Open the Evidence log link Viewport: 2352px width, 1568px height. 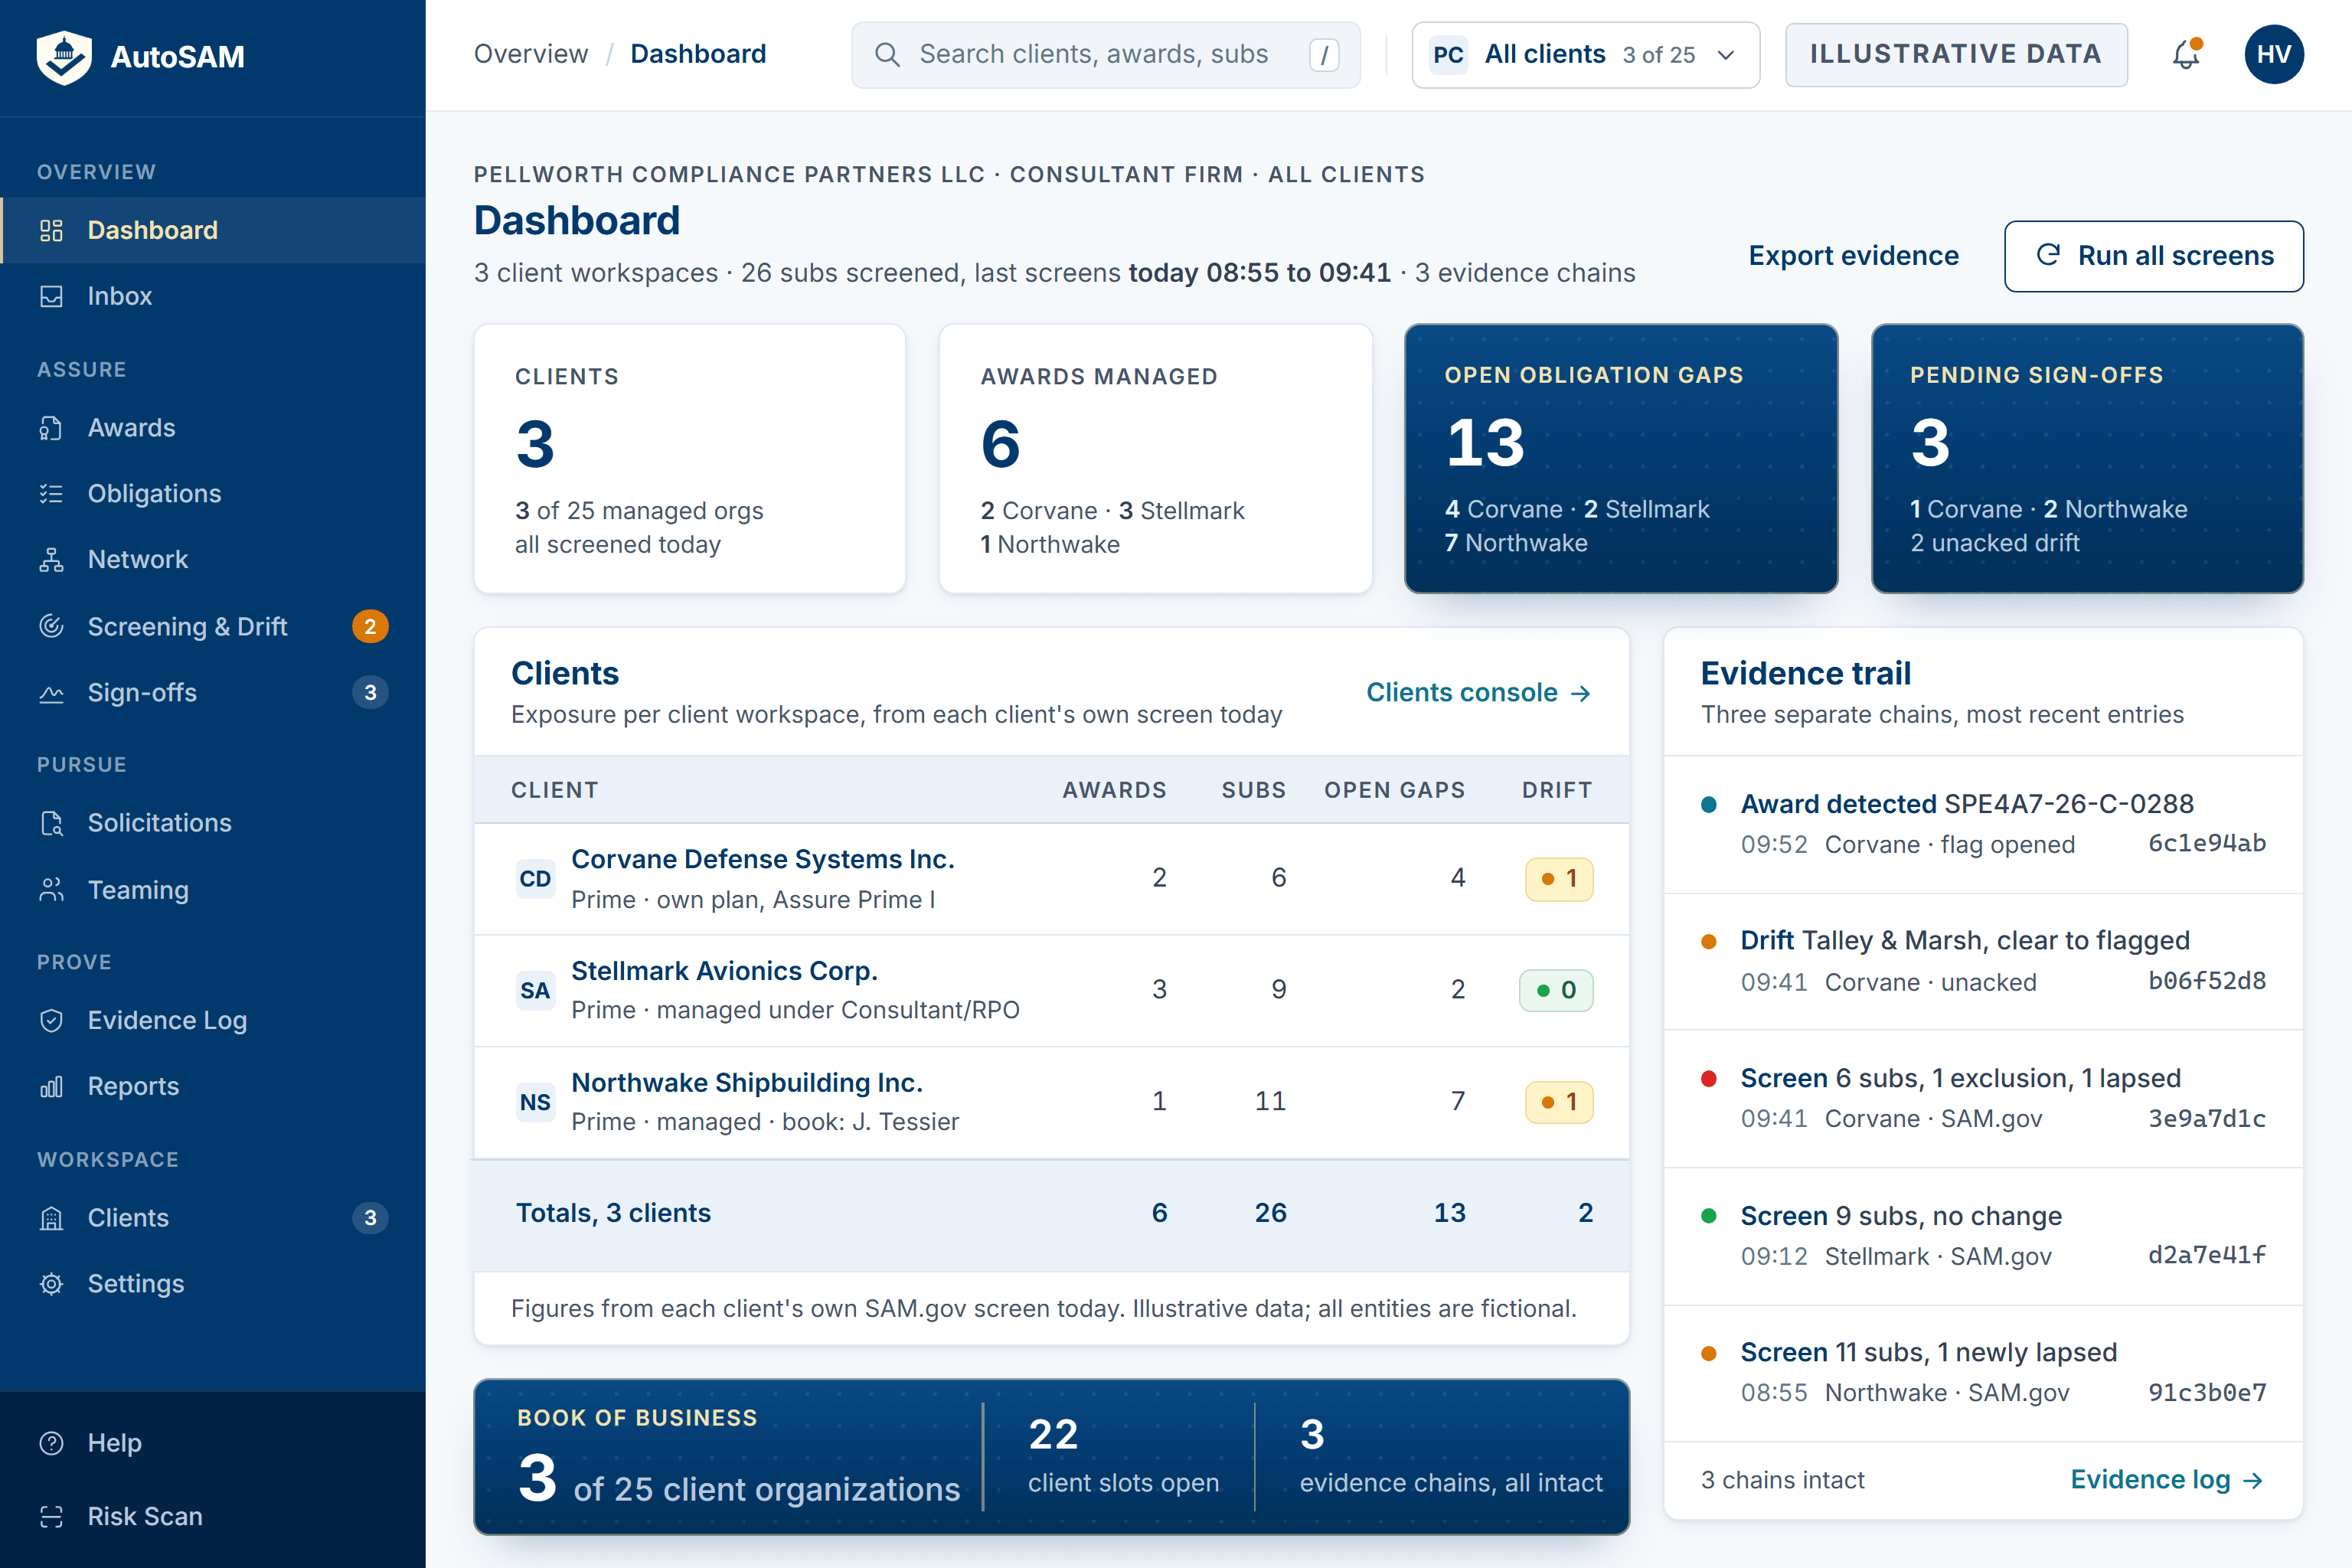pos(2167,1479)
